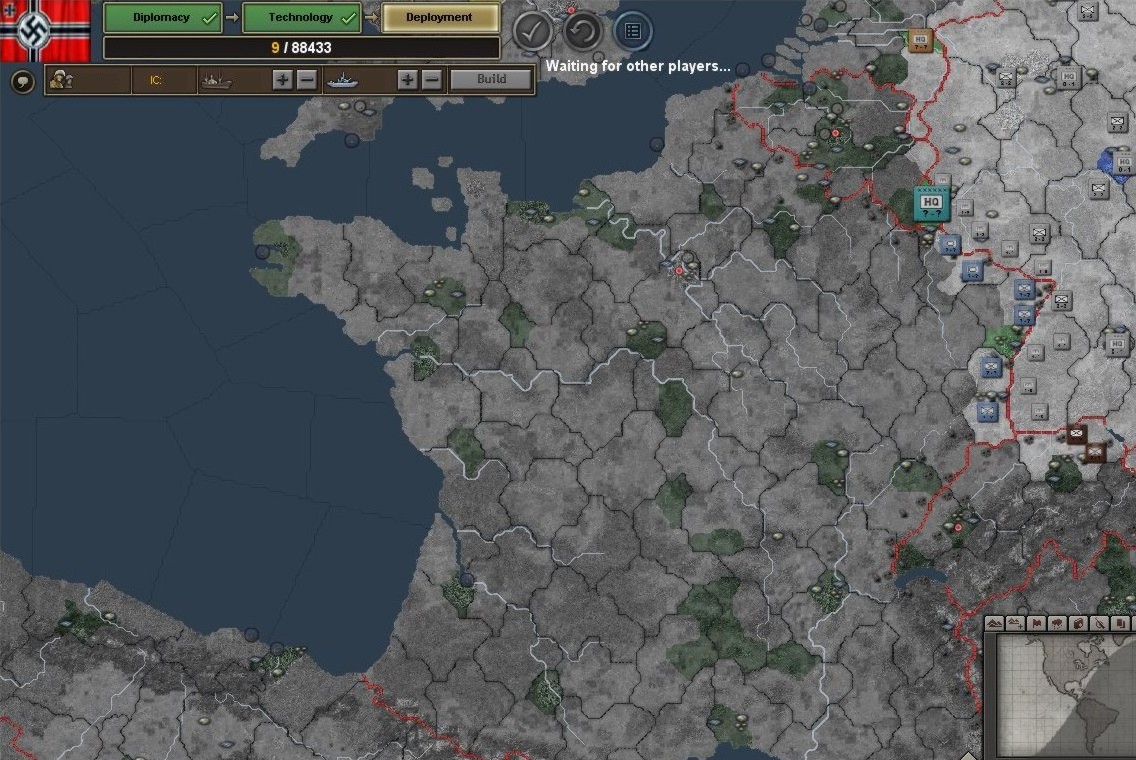Select the terrain-plus map mode icon
This screenshot has height=760, width=1136.
tap(1015, 623)
